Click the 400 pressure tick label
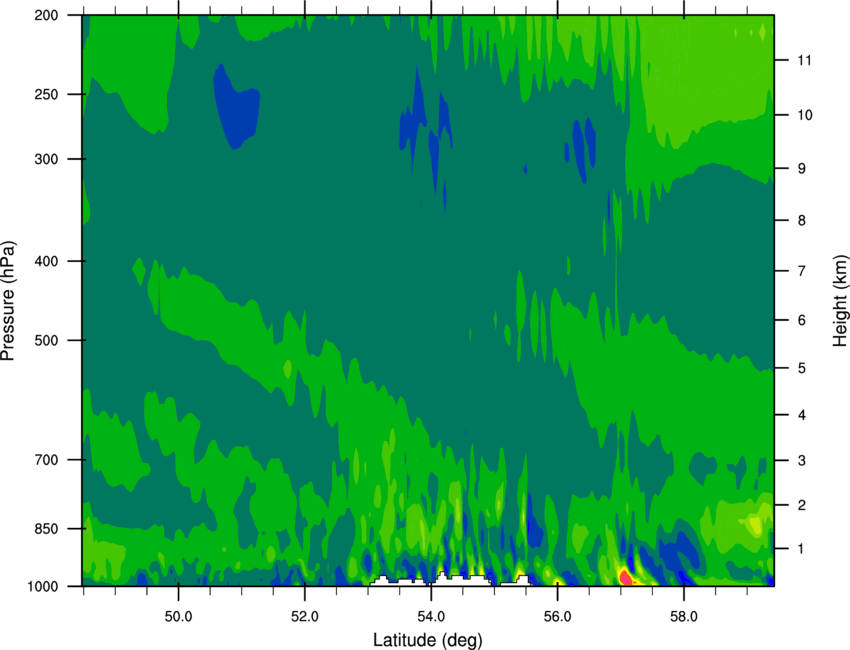Screen dimensions: 850x650 tap(46, 261)
